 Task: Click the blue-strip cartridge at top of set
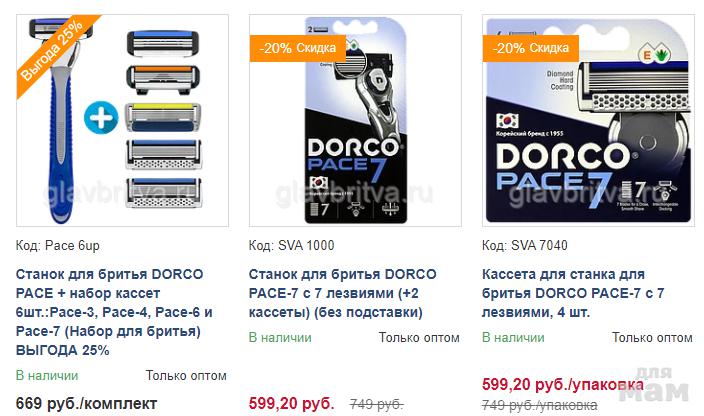click(x=163, y=44)
